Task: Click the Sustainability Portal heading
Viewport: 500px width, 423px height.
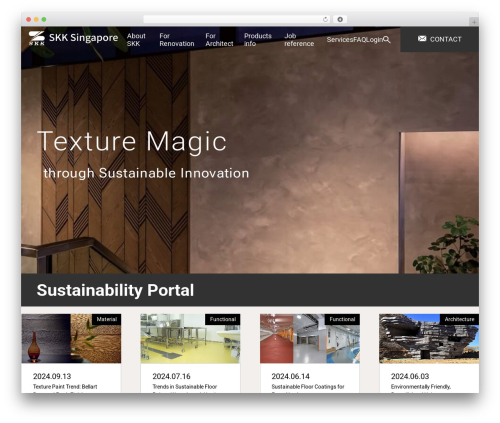Action: click(115, 290)
